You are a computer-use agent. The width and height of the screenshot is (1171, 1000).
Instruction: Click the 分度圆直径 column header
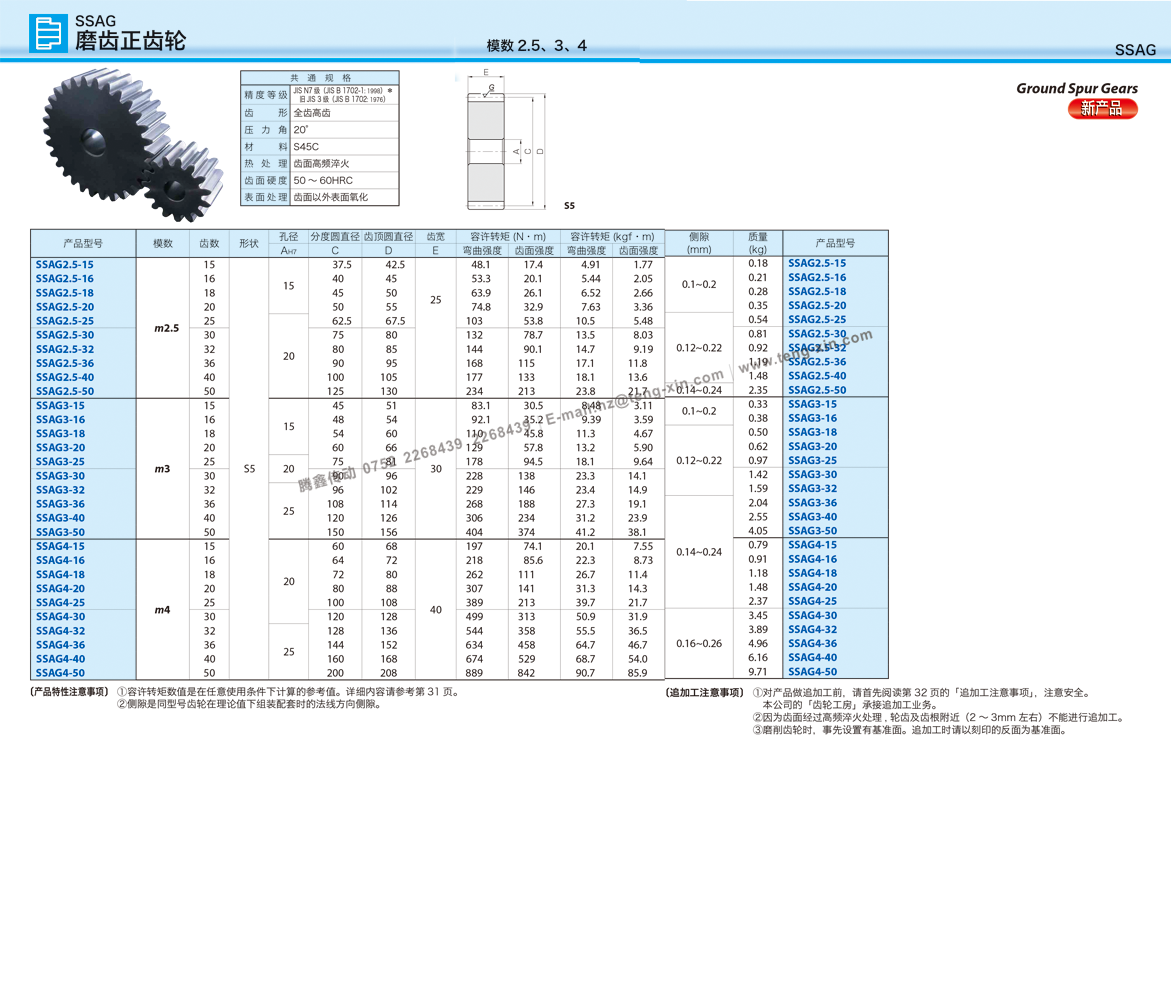pos(335,237)
